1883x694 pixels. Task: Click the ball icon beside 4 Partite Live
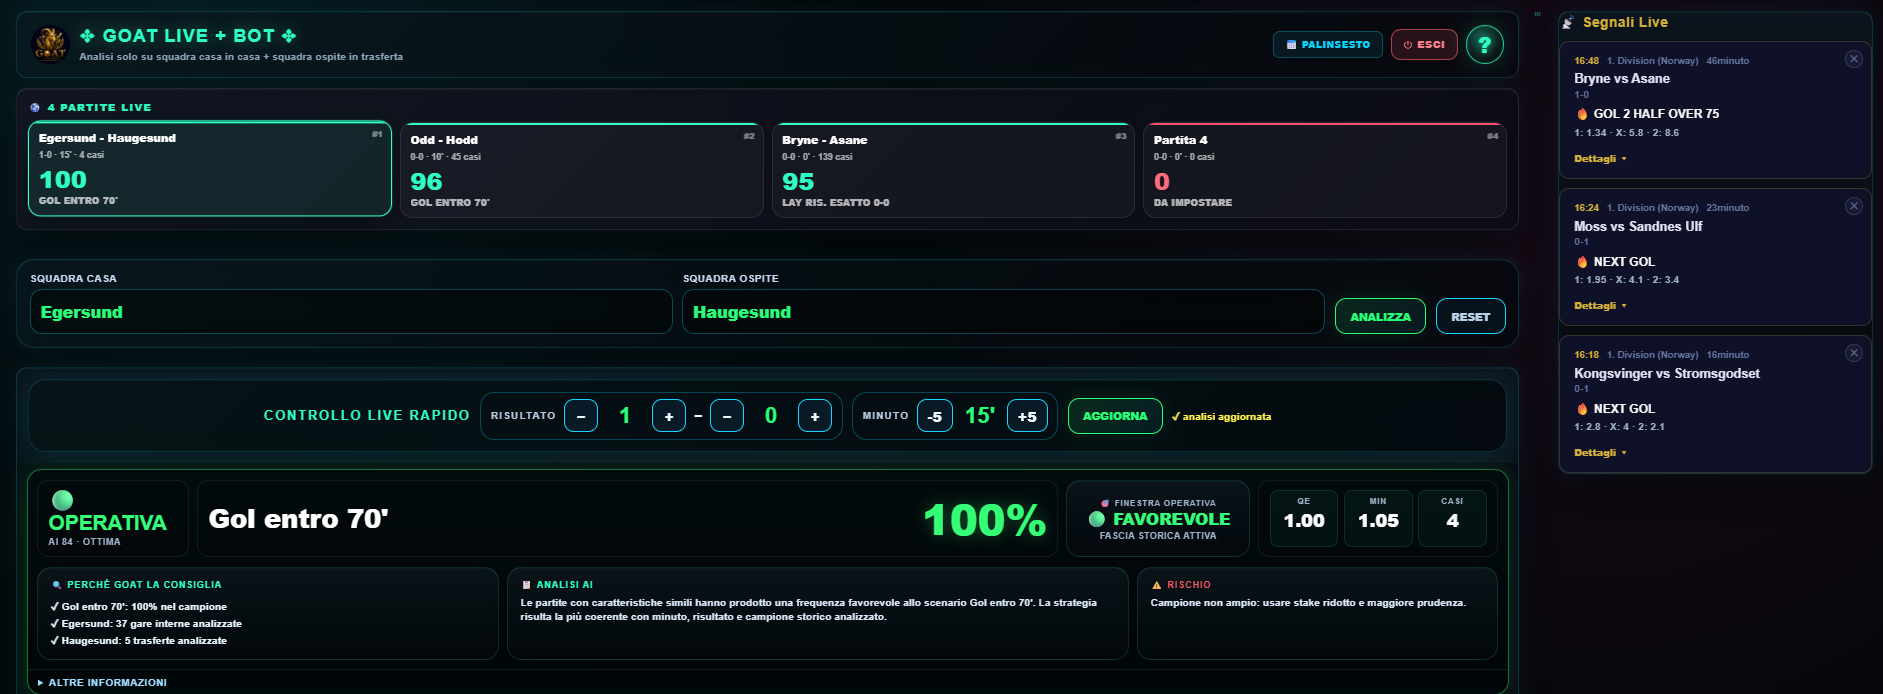(36, 107)
